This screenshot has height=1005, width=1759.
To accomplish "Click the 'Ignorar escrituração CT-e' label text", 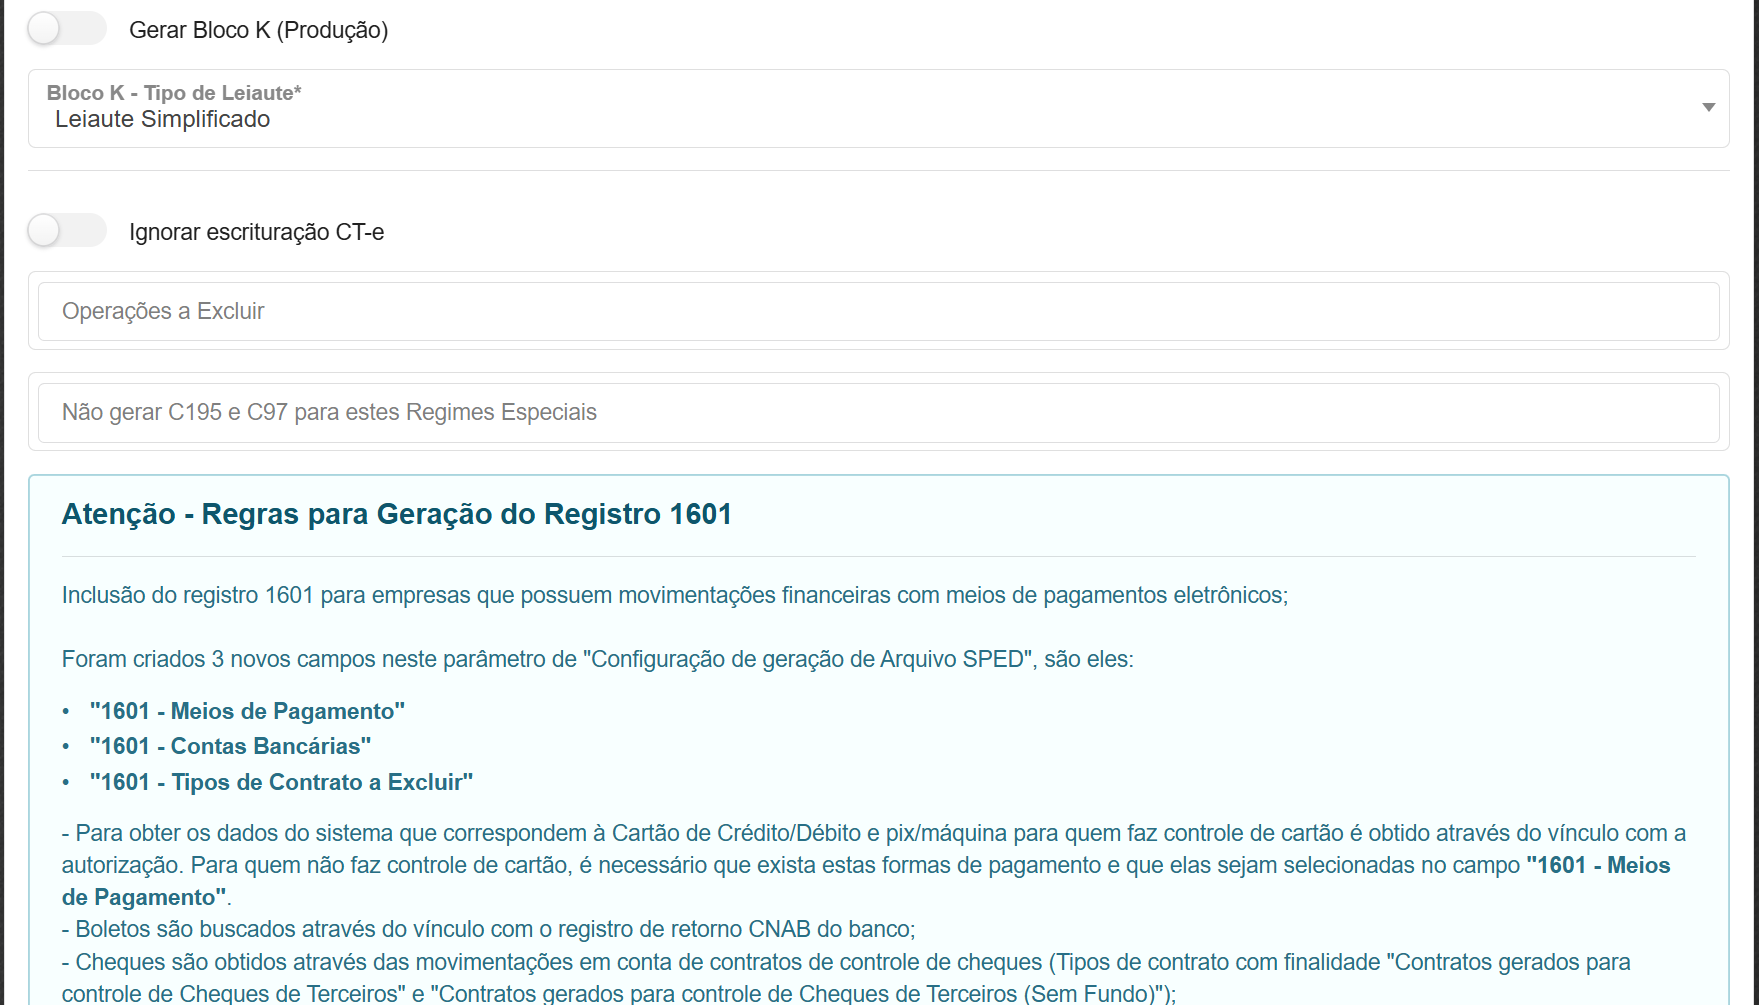I will pyautogui.click(x=256, y=232).
